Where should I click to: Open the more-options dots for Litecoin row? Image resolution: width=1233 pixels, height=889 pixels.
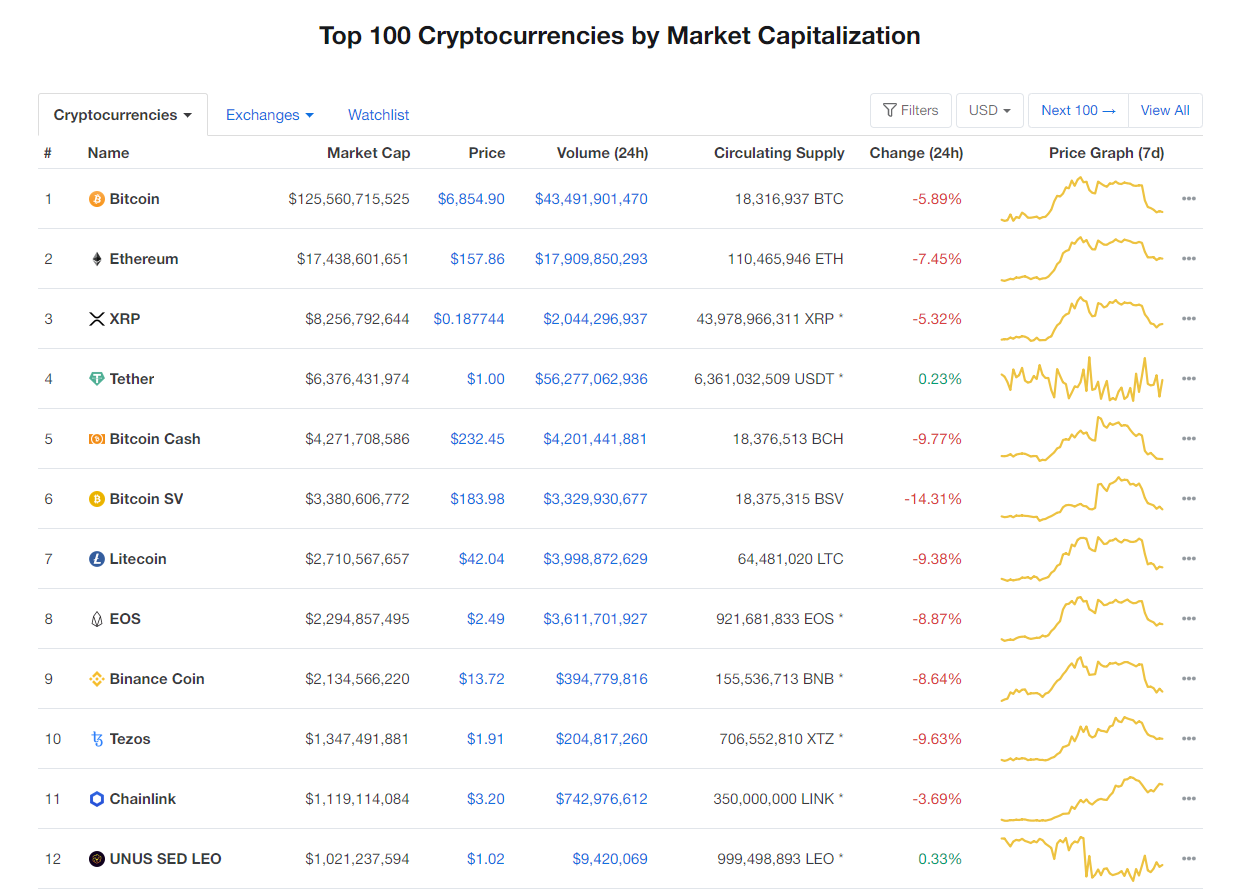pos(1189,559)
